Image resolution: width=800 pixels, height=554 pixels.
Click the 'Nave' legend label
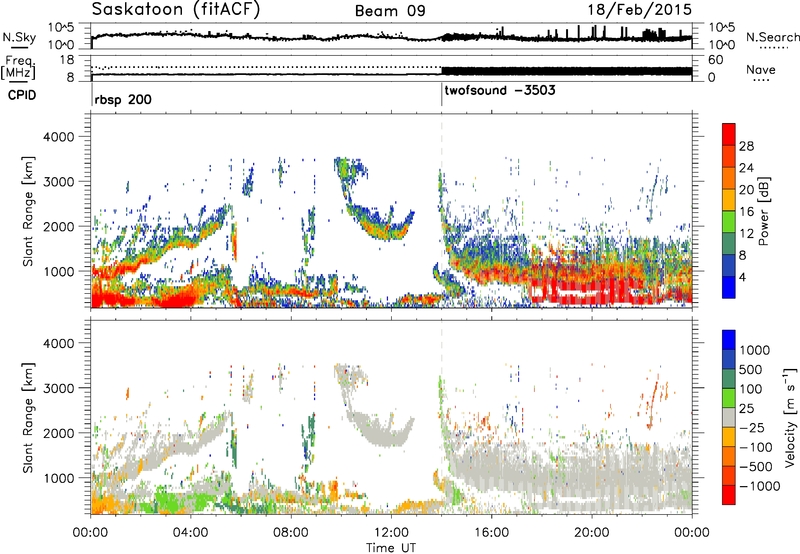tap(761, 70)
